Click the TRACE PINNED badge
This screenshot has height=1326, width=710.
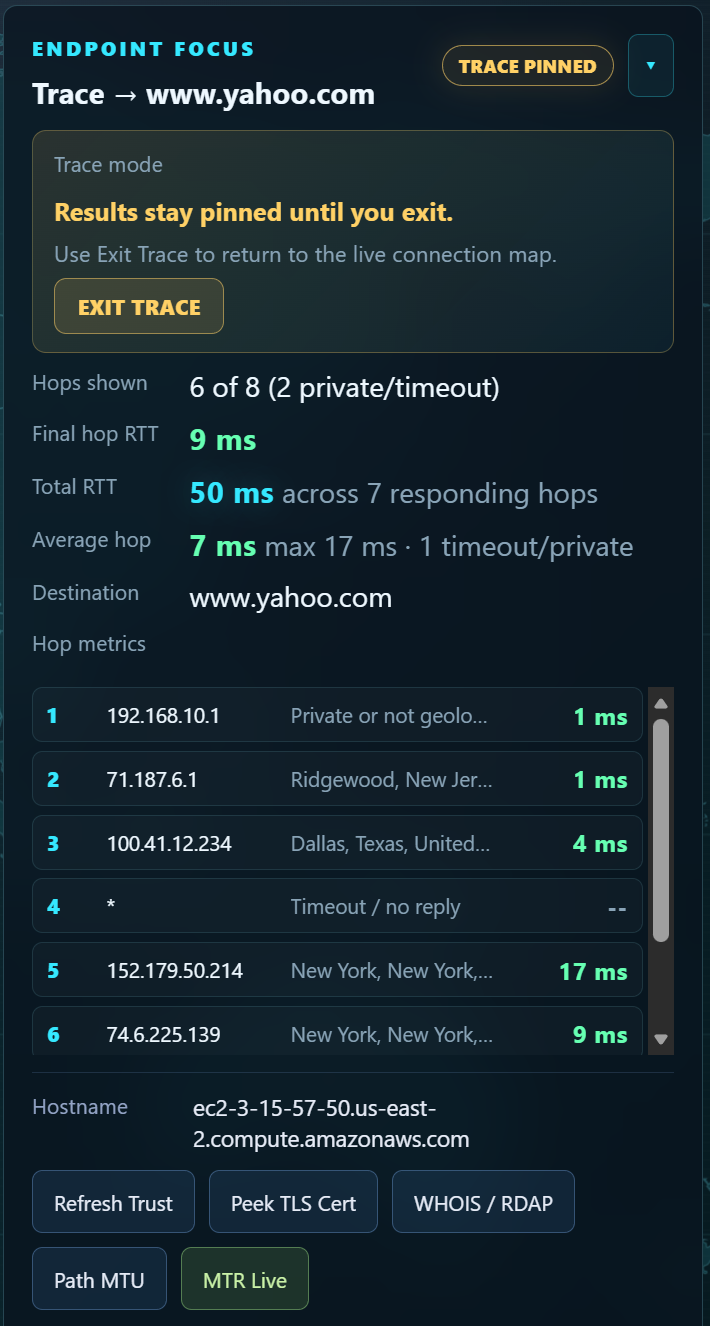528,66
